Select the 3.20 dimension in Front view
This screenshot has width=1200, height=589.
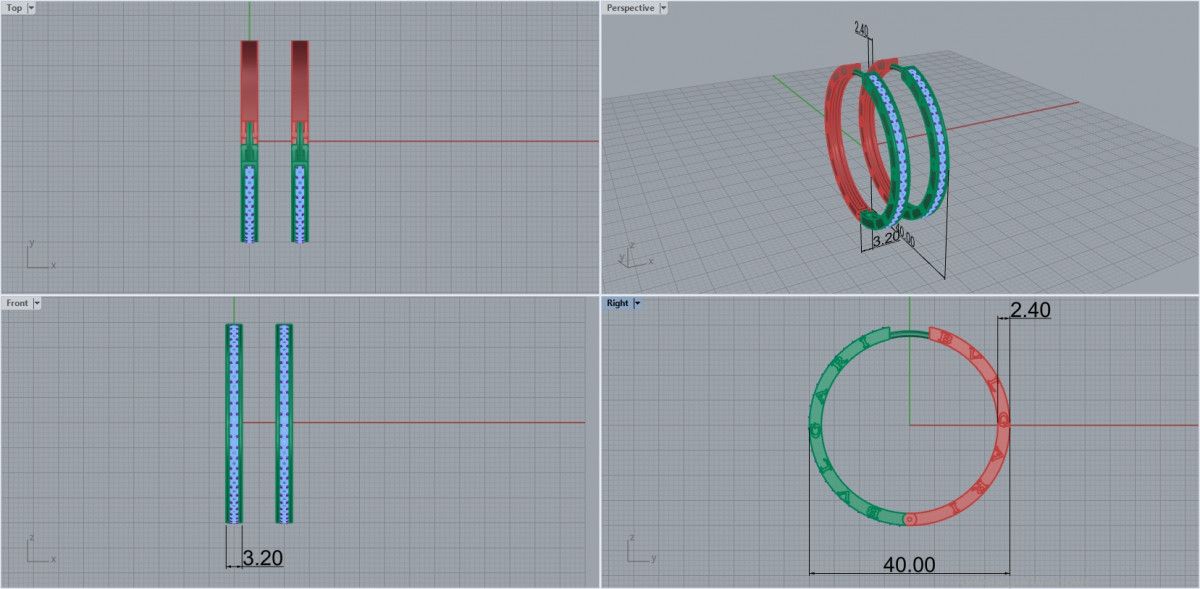click(x=262, y=557)
